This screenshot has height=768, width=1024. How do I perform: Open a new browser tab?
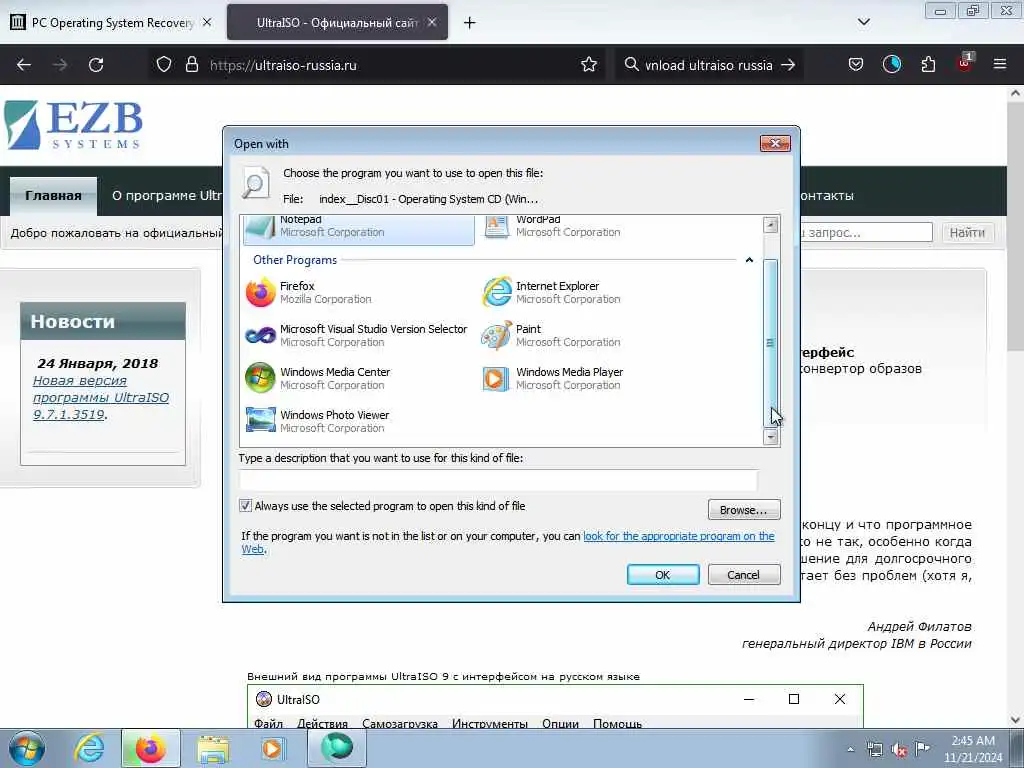pyautogui.click(x=470, y=23)
